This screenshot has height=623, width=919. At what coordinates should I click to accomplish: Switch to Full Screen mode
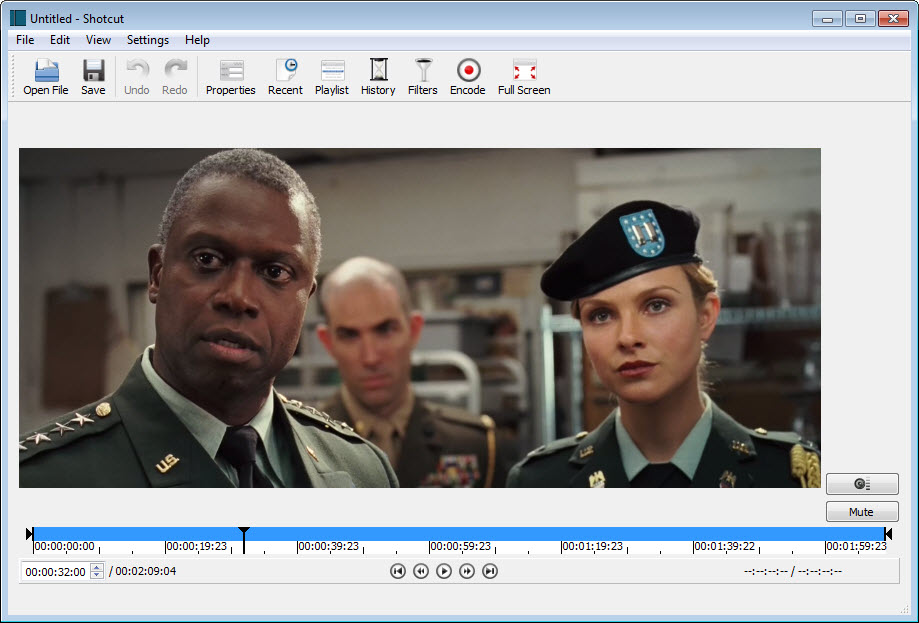pos(524,77)
